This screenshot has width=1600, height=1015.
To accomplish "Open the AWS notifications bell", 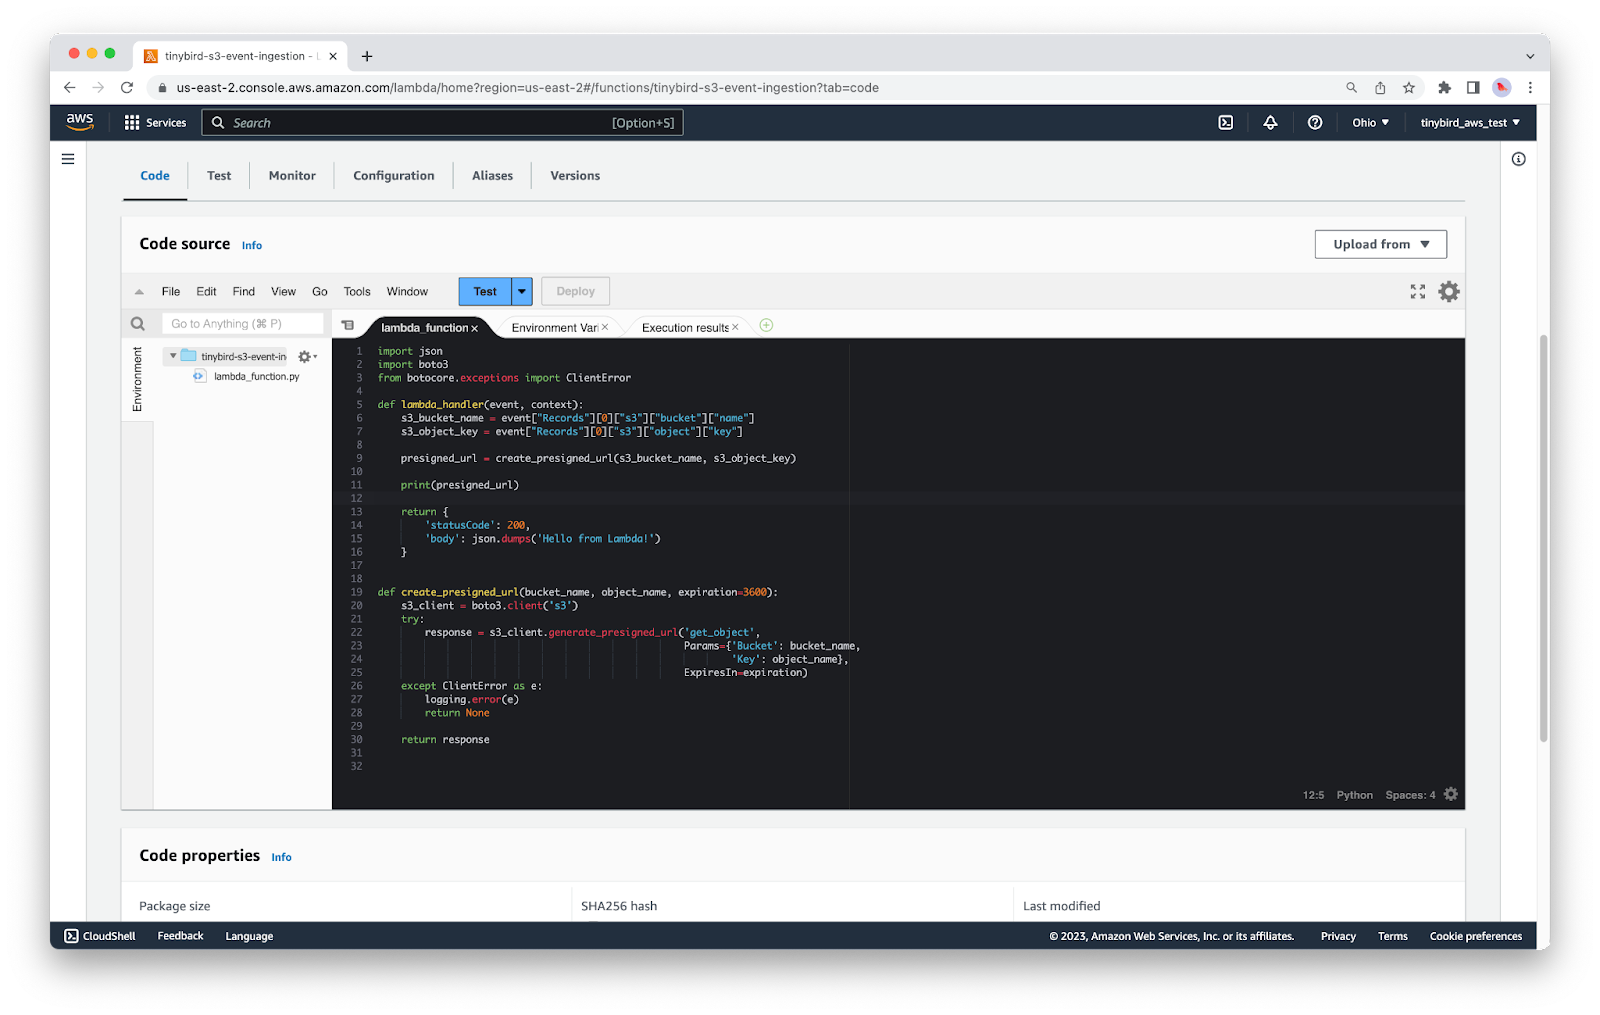I will [x=1270, y=123].
